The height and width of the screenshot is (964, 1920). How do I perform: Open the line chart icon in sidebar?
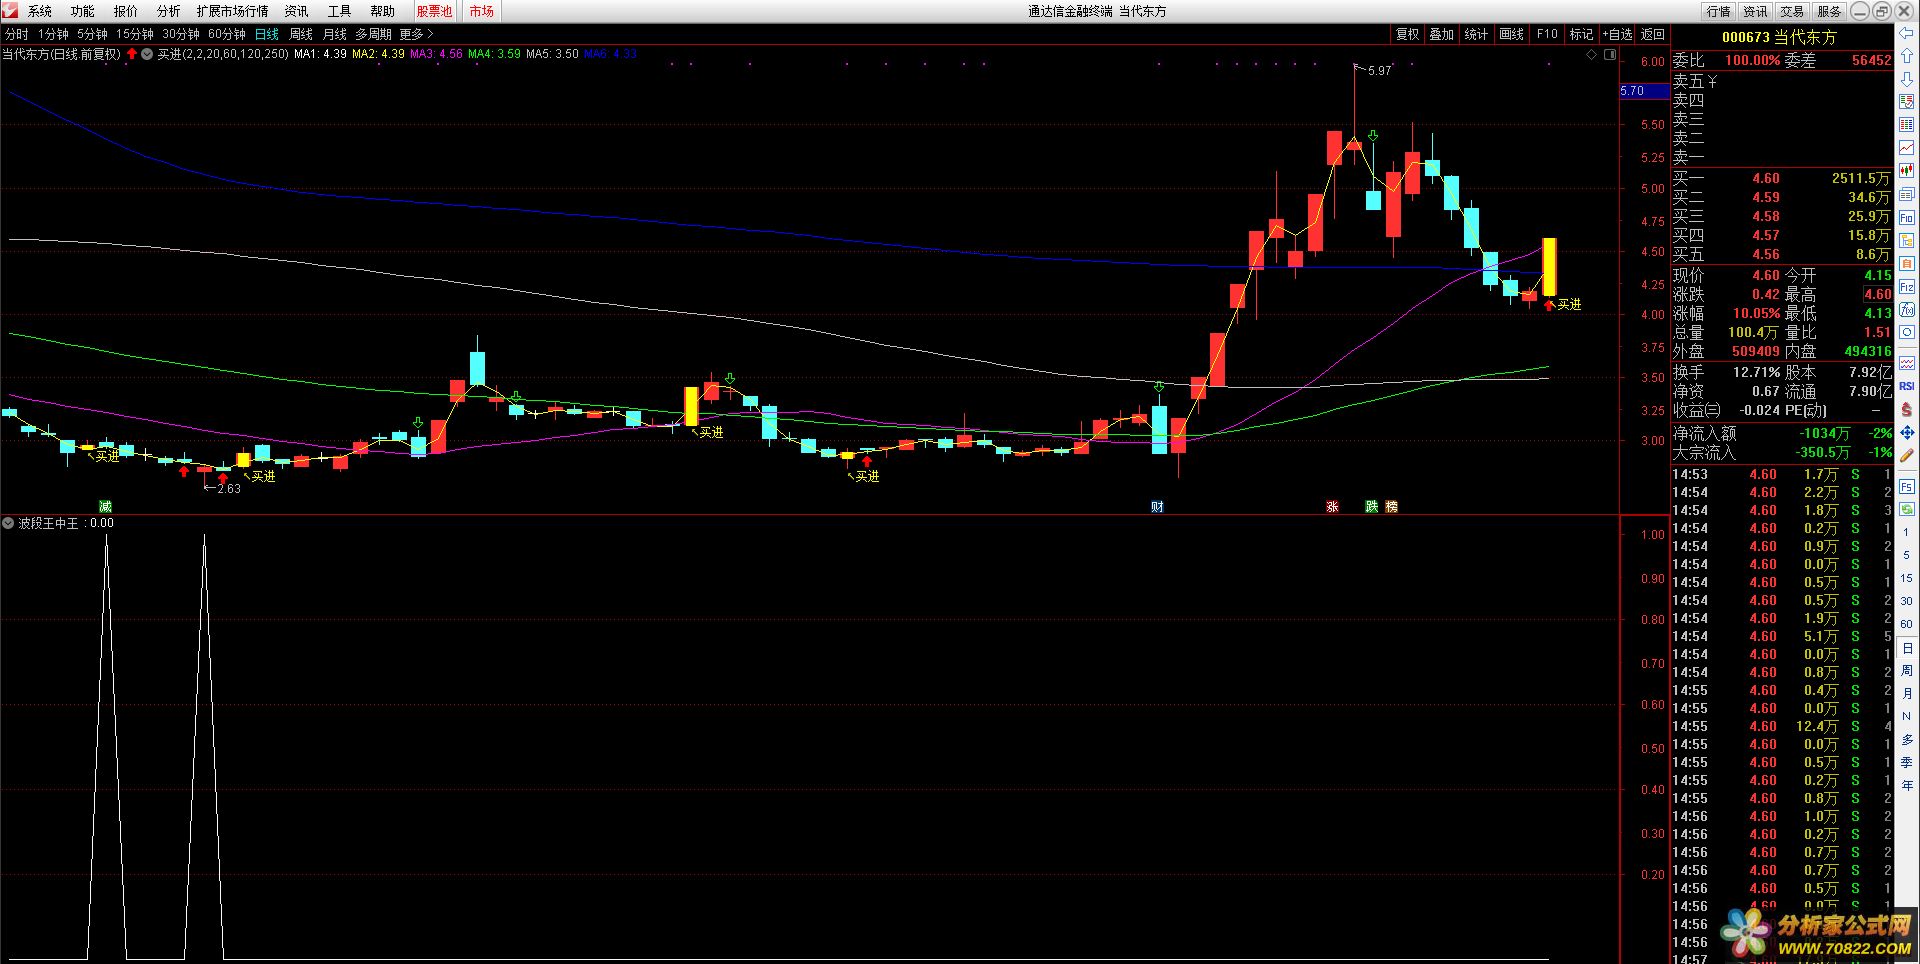click(1907, 147)
